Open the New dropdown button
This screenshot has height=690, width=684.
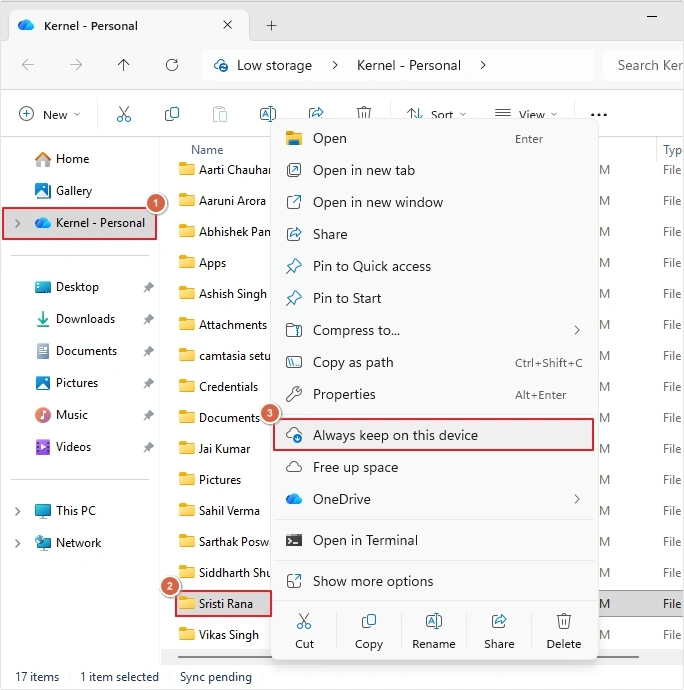pyautogui.click(x=50, y=114)
